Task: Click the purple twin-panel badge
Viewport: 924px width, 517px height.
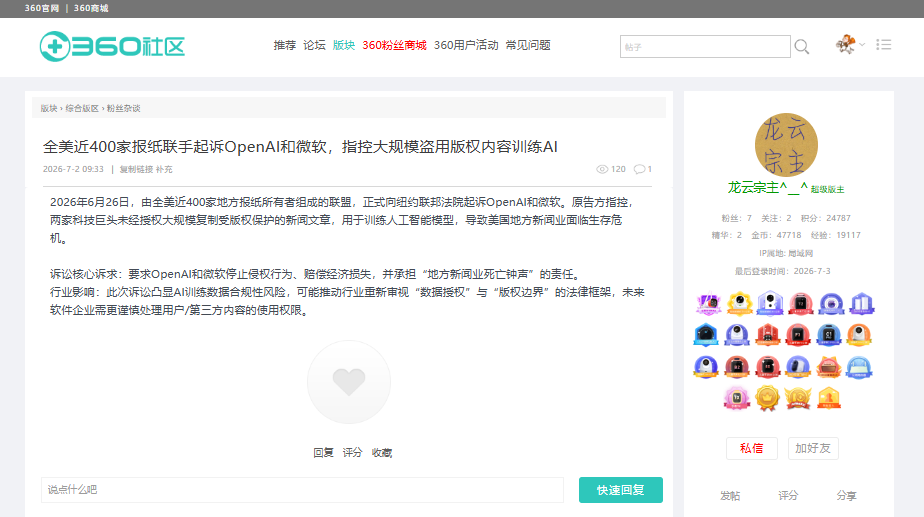Action: pyautogui.click(x=862, y=304)
